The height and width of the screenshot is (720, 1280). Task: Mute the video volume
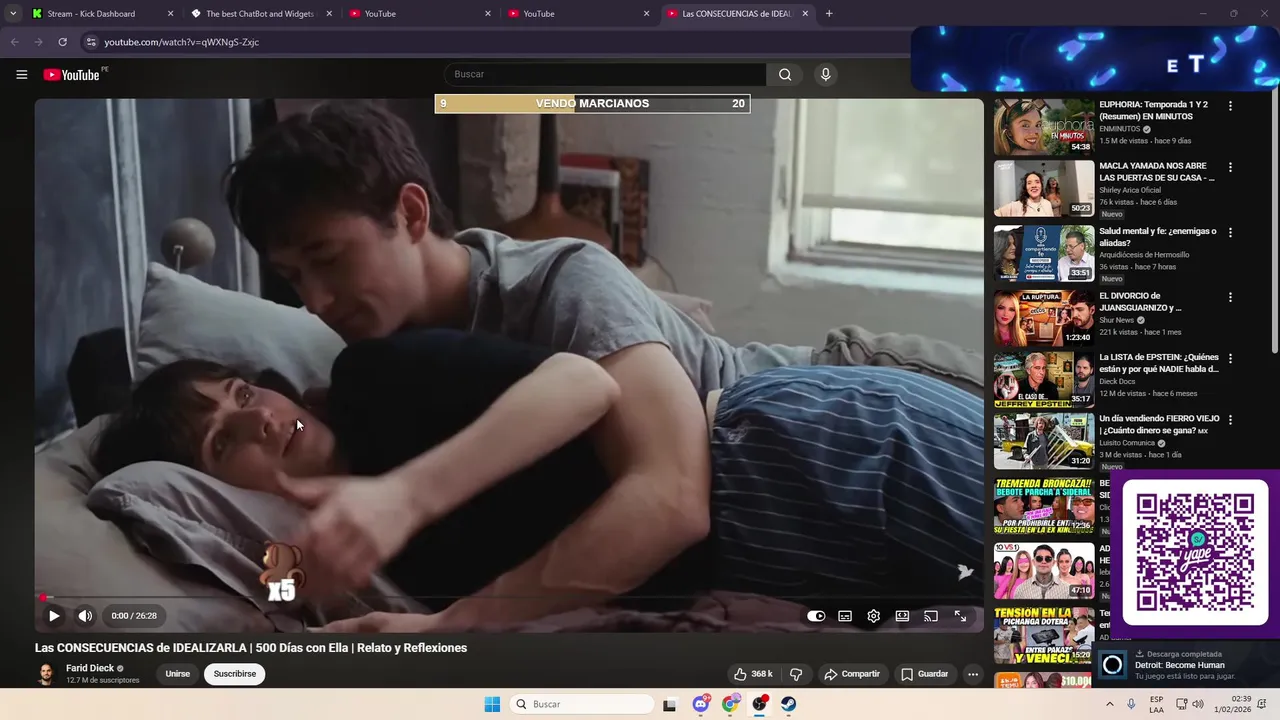click(x=85, y=616)
